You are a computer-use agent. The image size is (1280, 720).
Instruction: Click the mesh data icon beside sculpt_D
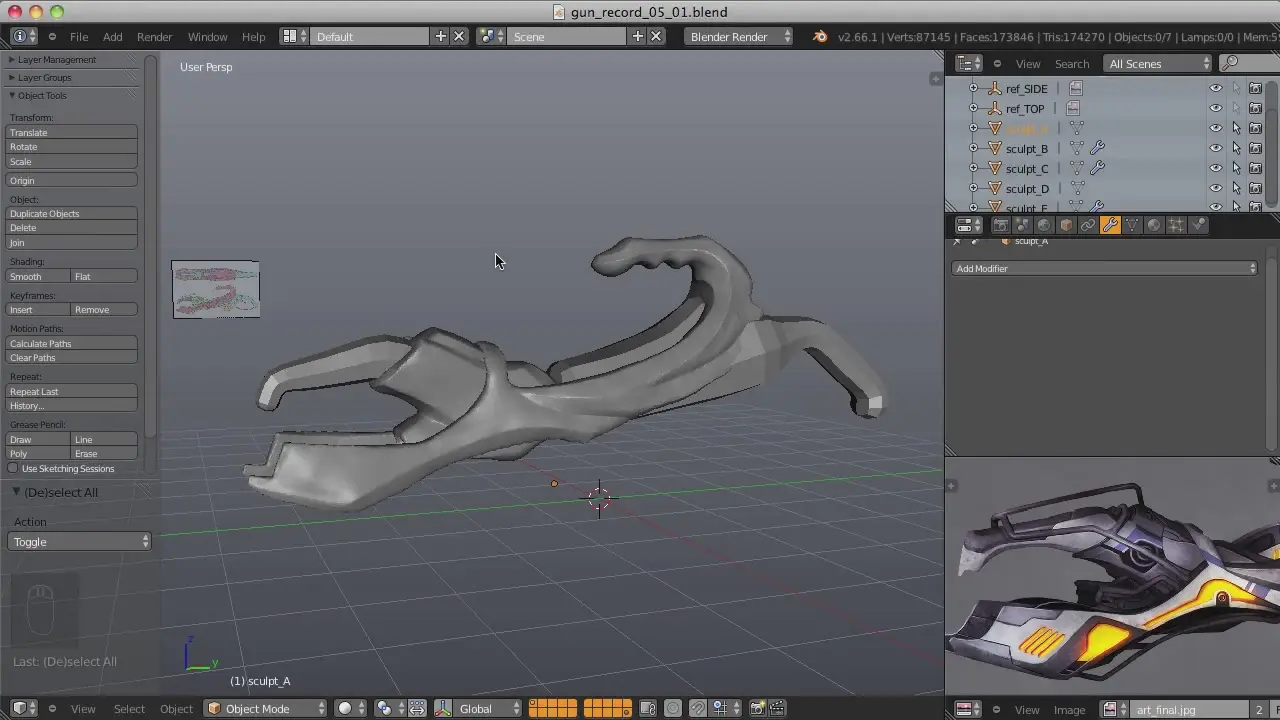(x=1077, y=188)
